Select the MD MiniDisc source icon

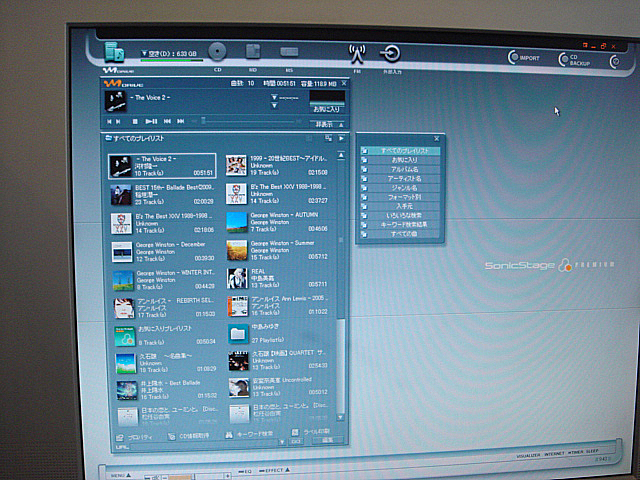253,51
